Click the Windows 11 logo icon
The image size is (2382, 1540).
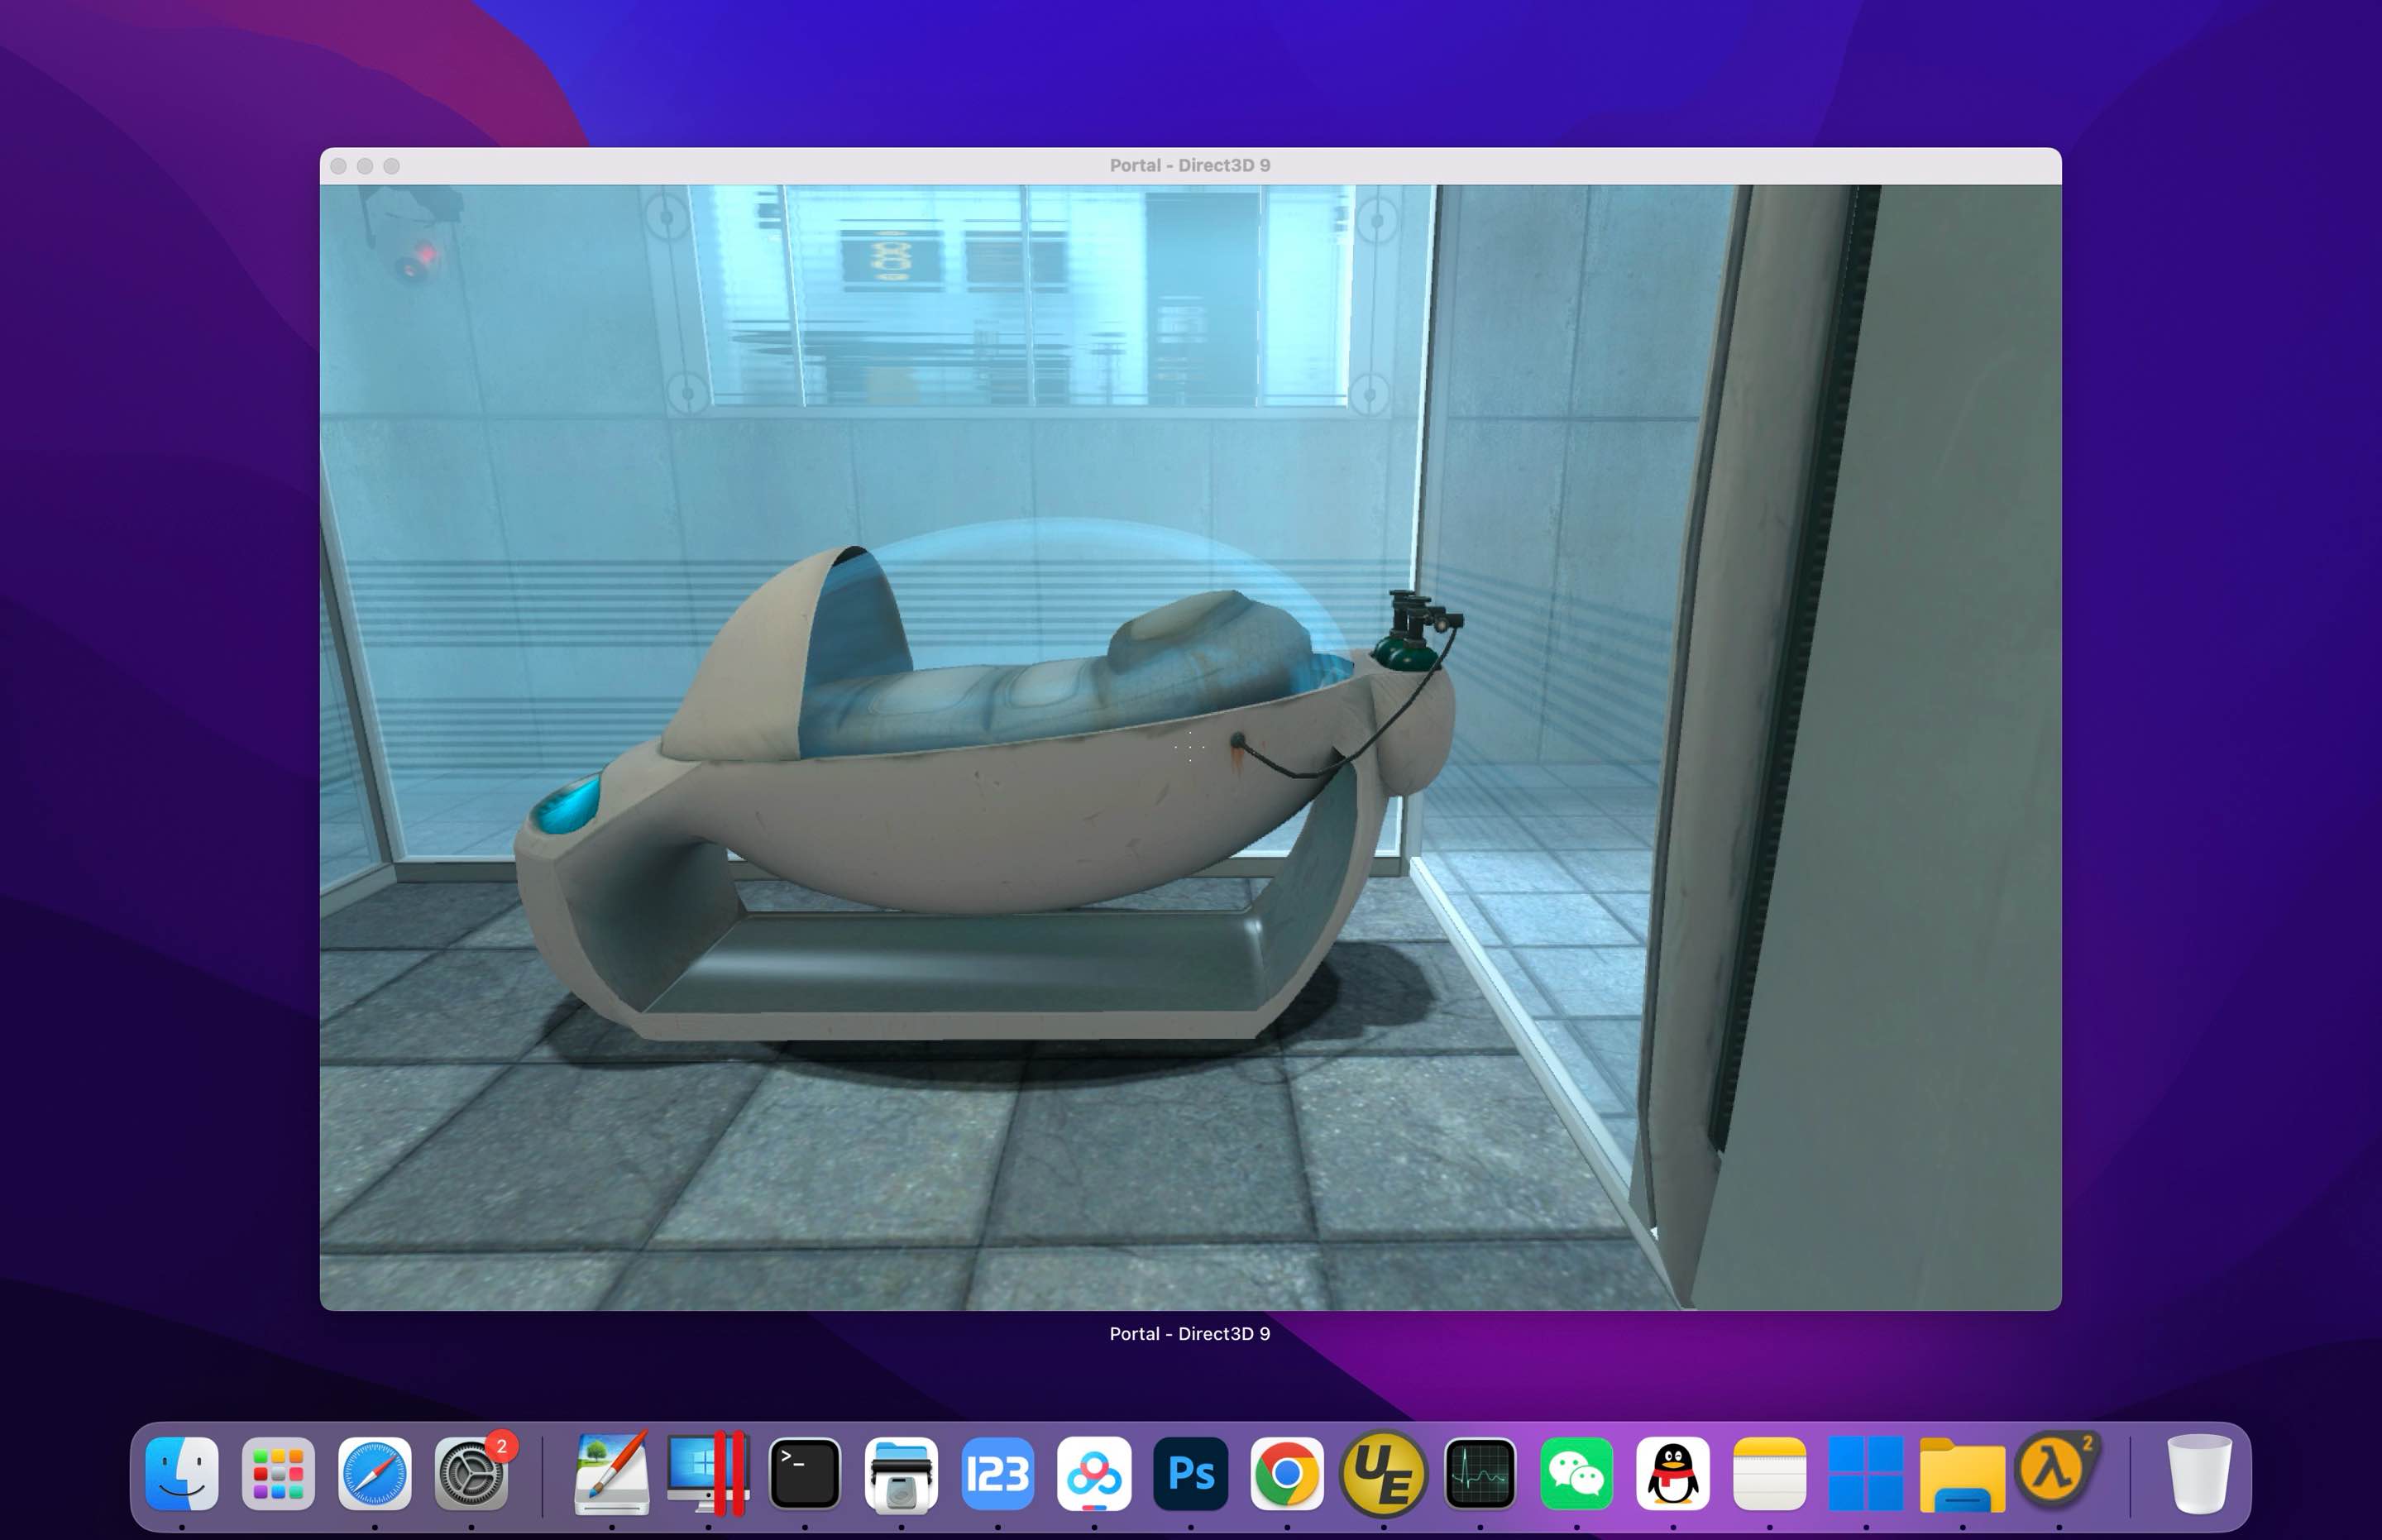pos(1866,1474)
